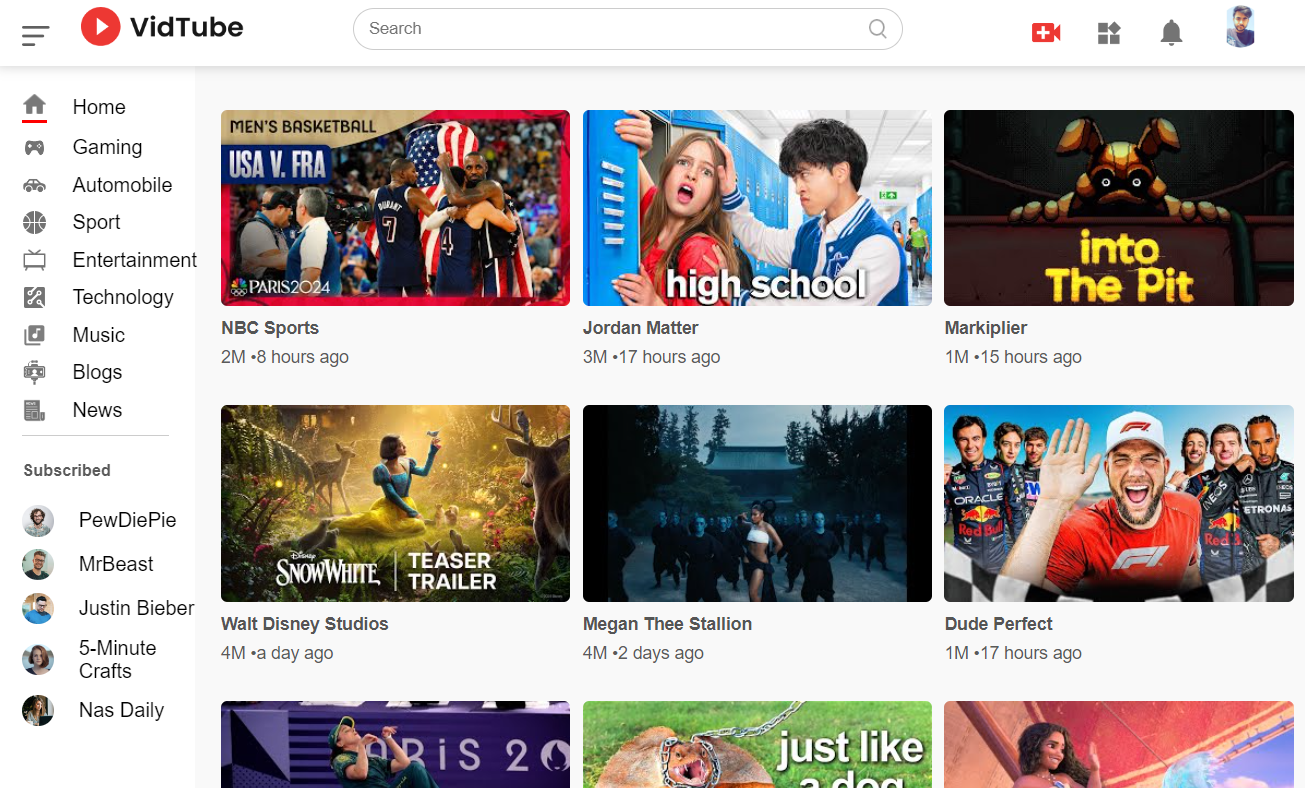Play the 'just like a dog' thumbnail
The image size is (1305, 788).
tap(757, 744)
